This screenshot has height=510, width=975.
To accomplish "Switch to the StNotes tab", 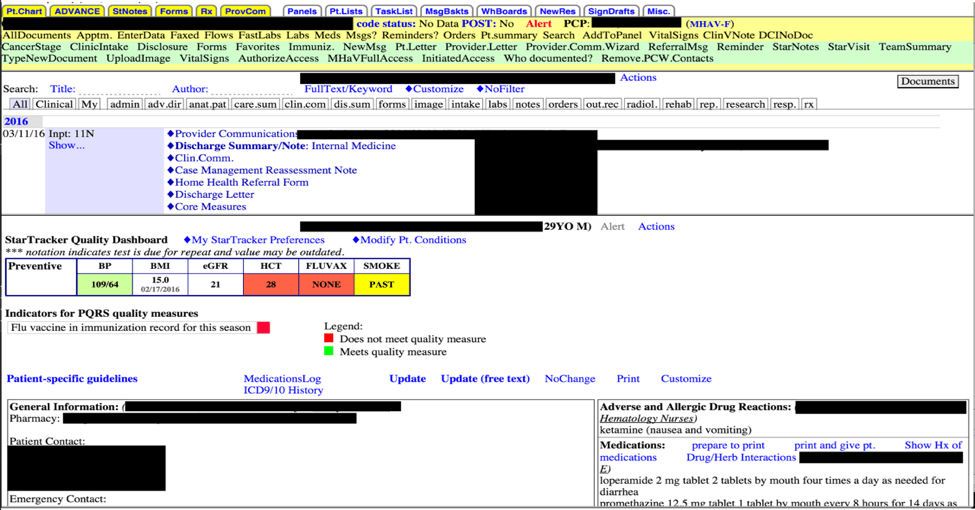I will [x=130, y=11].
